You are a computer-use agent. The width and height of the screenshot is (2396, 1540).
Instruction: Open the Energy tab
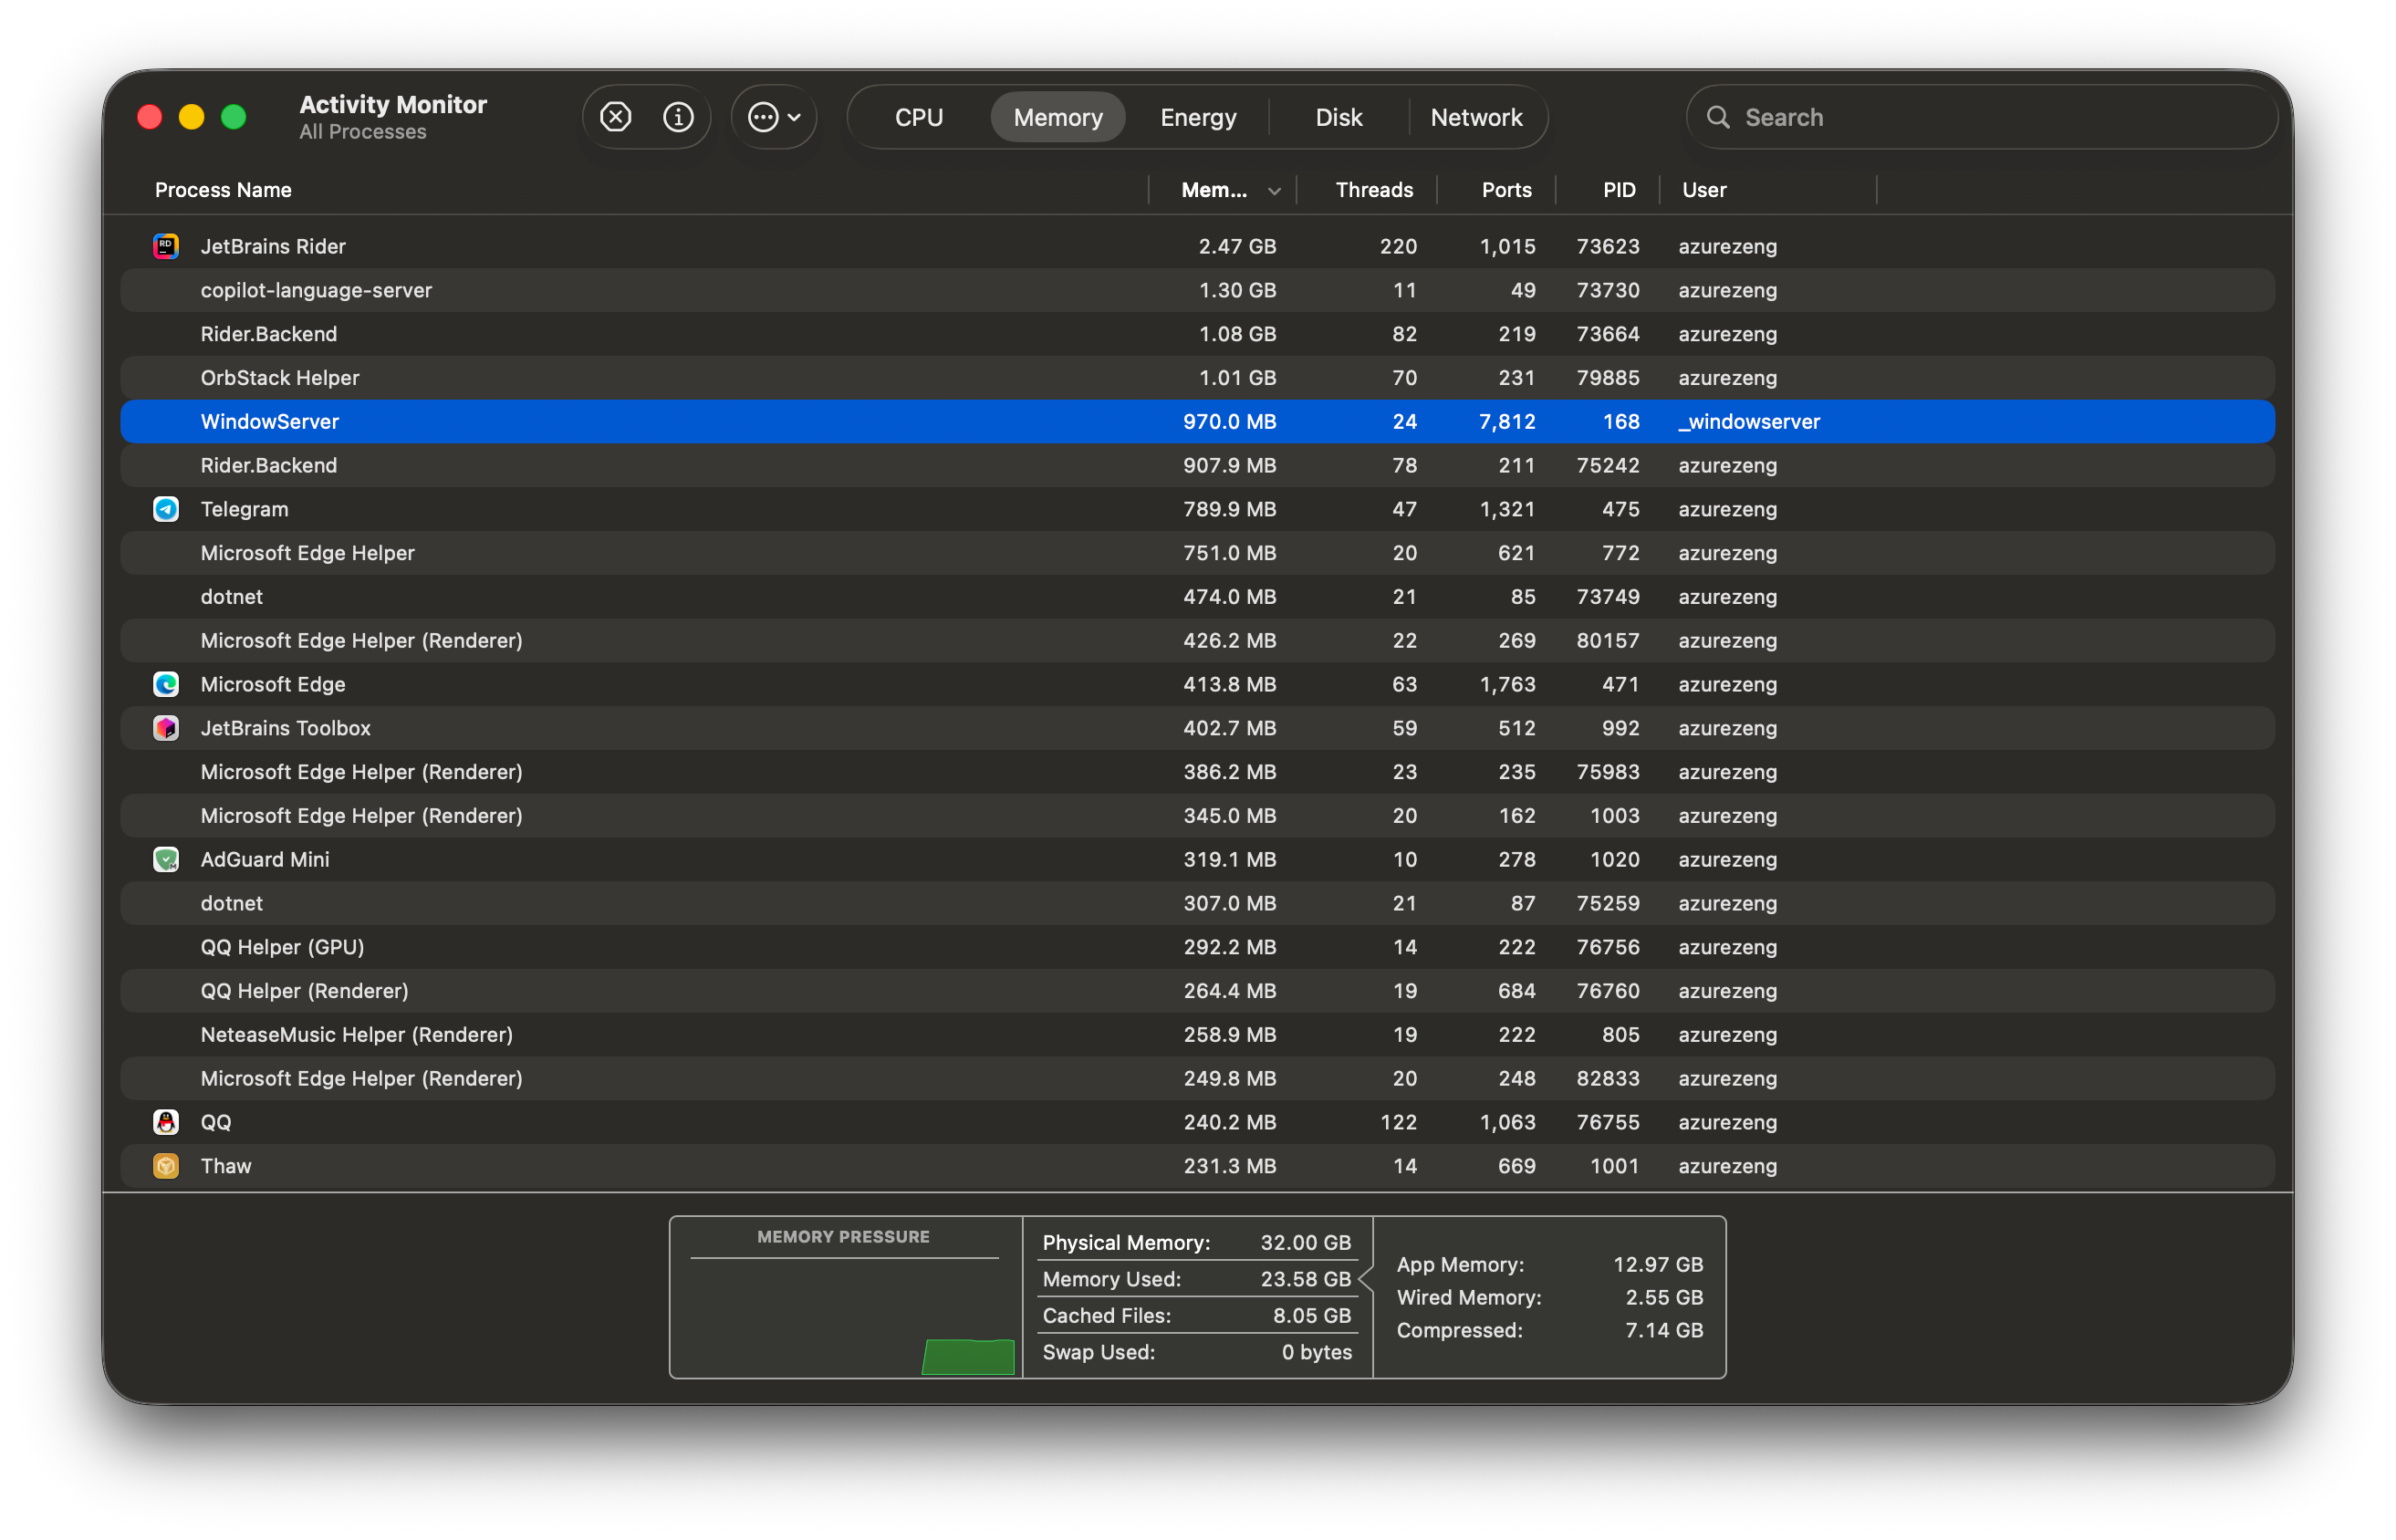[x=1198, y=117]
